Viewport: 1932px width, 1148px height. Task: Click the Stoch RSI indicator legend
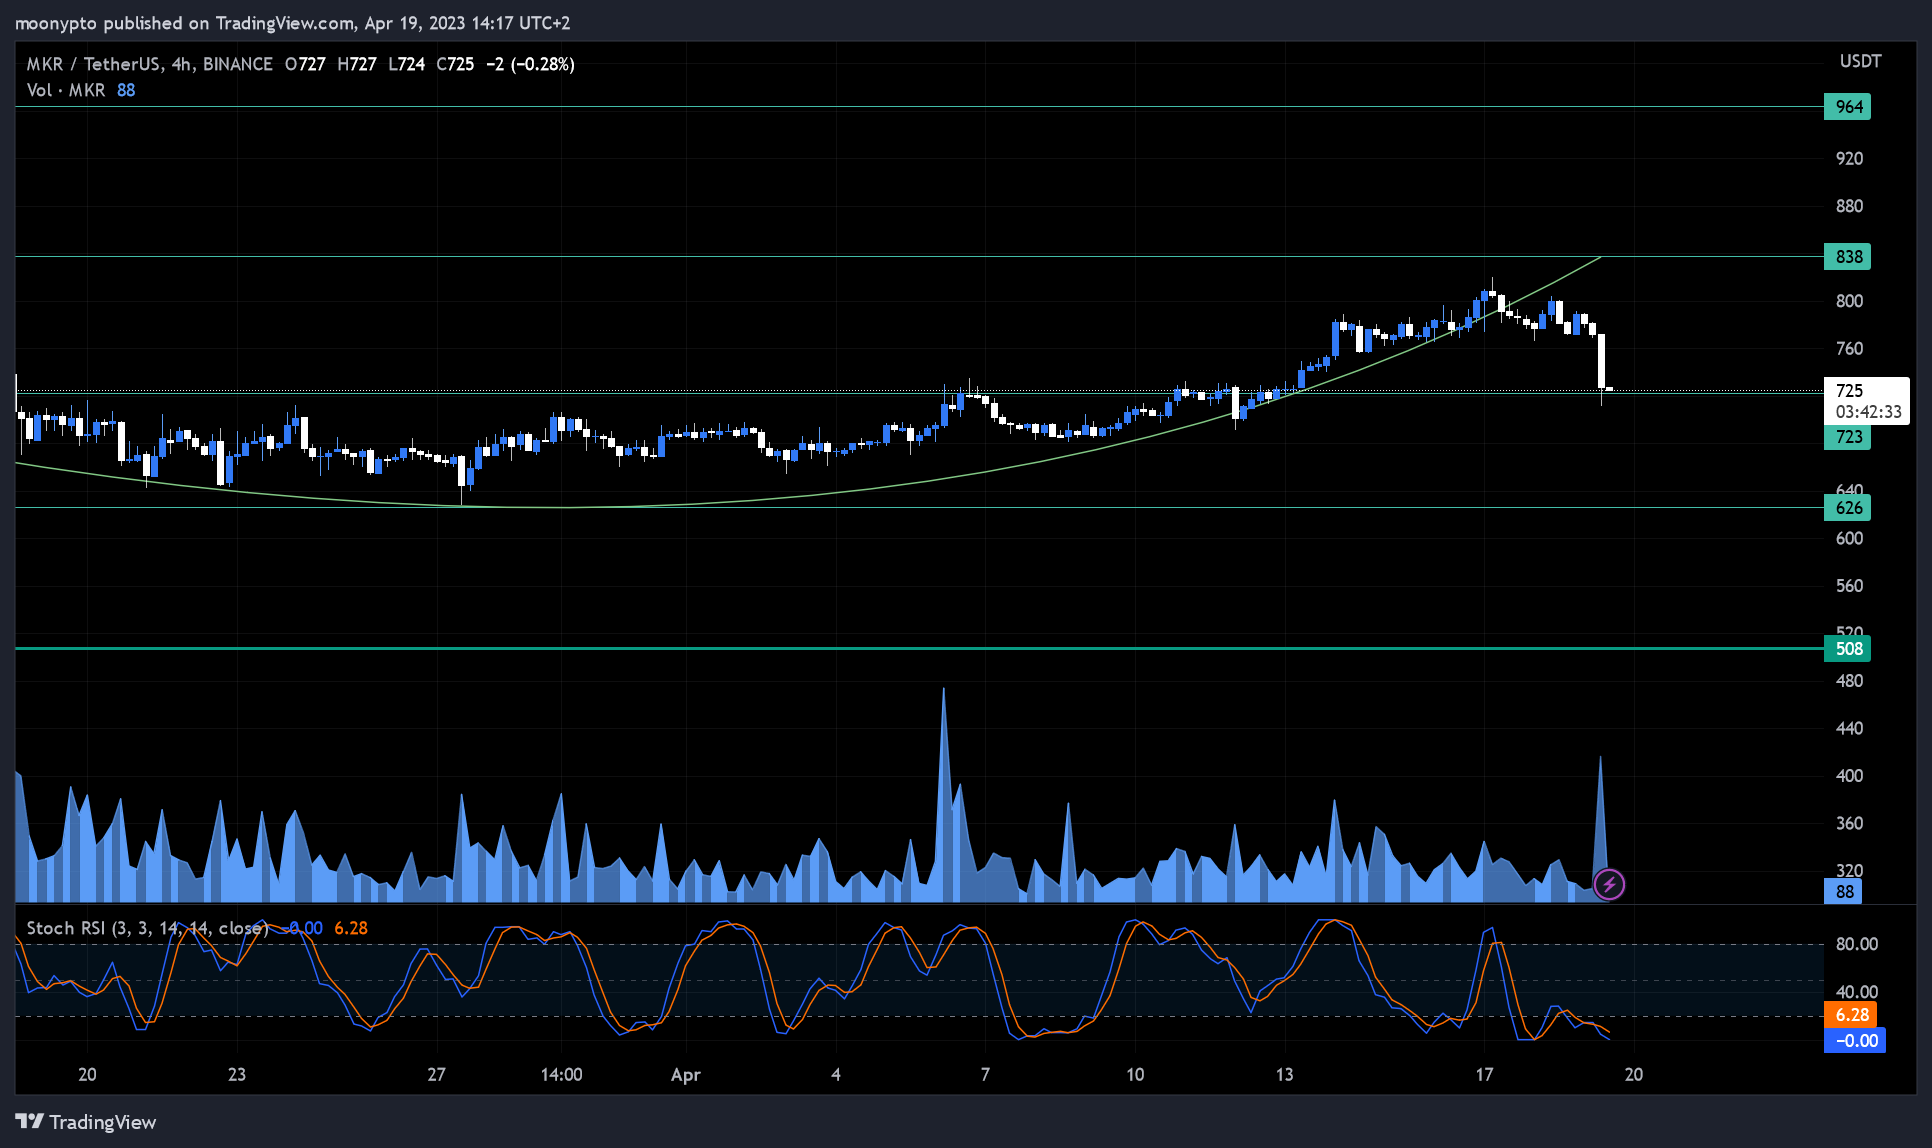click(x=148, y=928)
